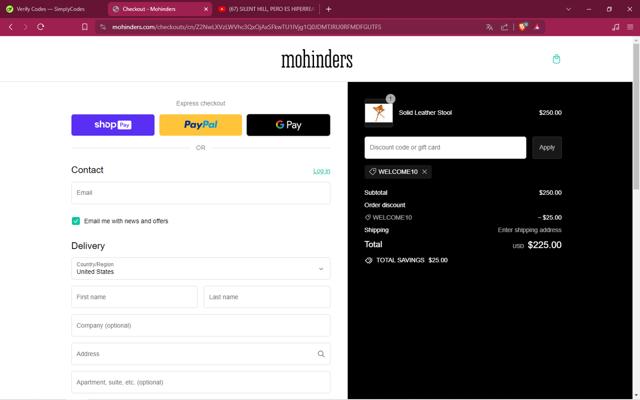Click the Enter shipping address text
640x400 pixels.
tap(529, 230)
